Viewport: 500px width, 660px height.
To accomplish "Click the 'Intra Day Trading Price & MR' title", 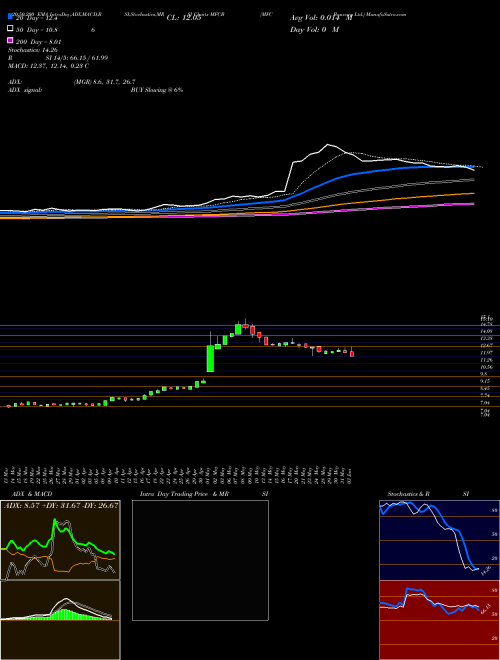I will coord(184,494).
